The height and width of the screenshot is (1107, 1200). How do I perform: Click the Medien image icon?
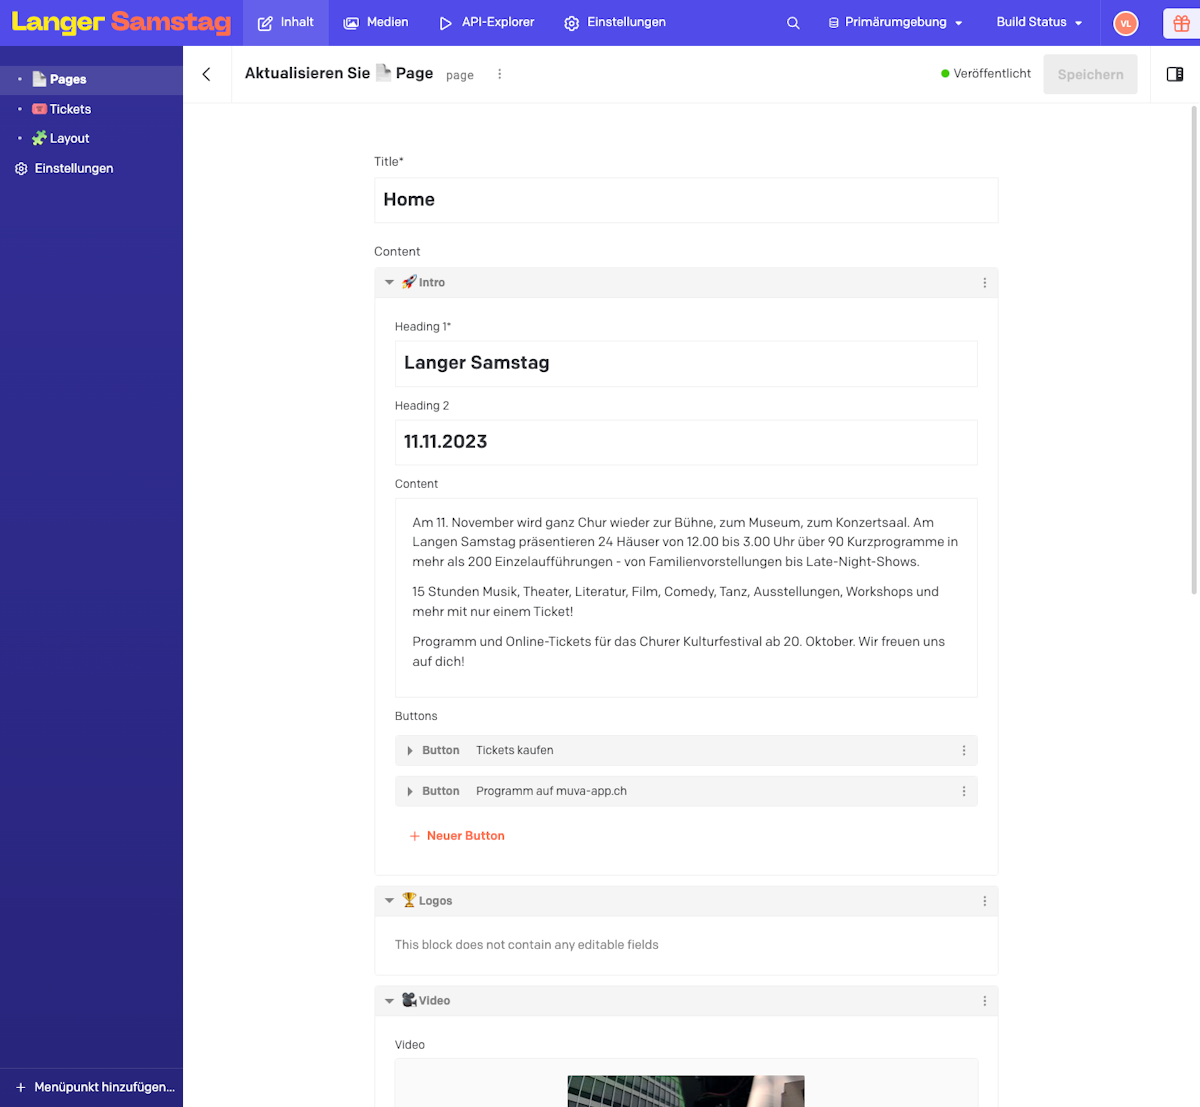coord(351,23)
